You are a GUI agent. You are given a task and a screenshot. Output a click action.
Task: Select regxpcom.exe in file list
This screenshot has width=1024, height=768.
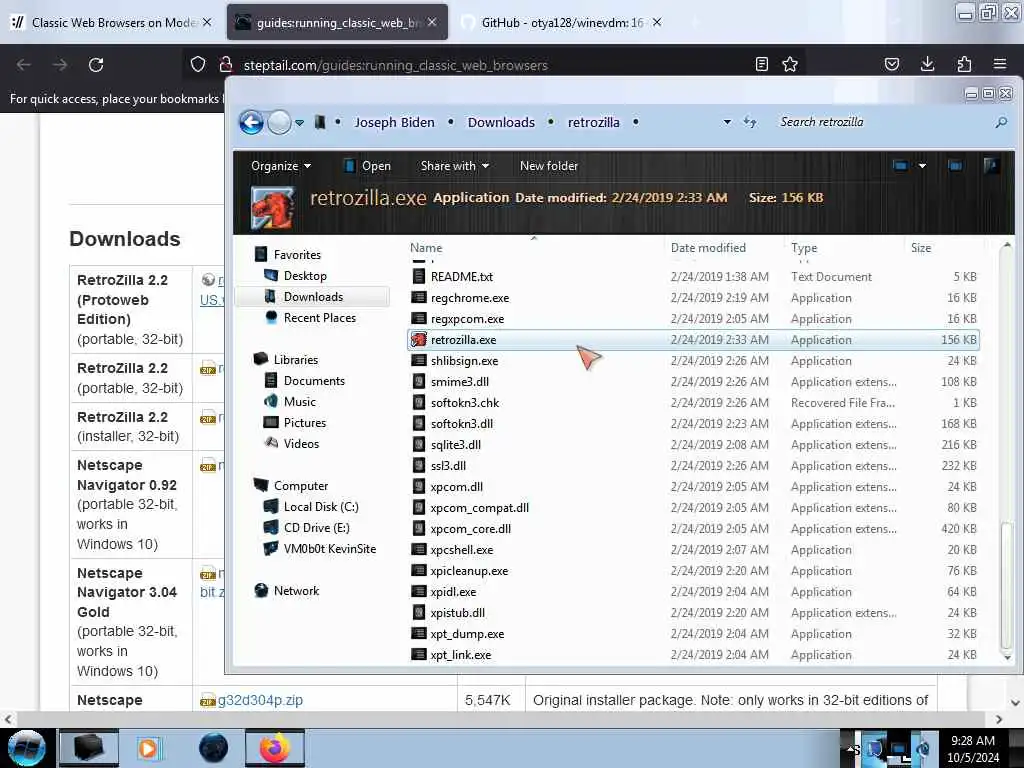point(467,319)
